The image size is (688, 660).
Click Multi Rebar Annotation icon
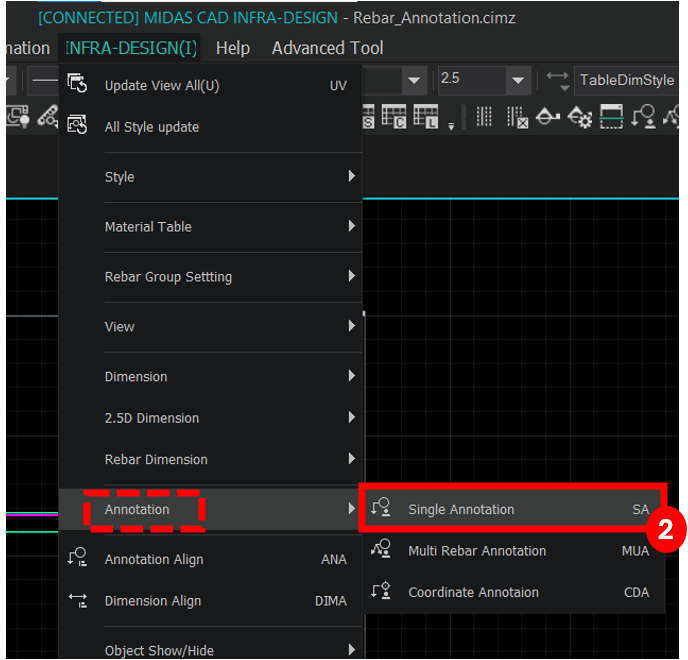[380, 549]
